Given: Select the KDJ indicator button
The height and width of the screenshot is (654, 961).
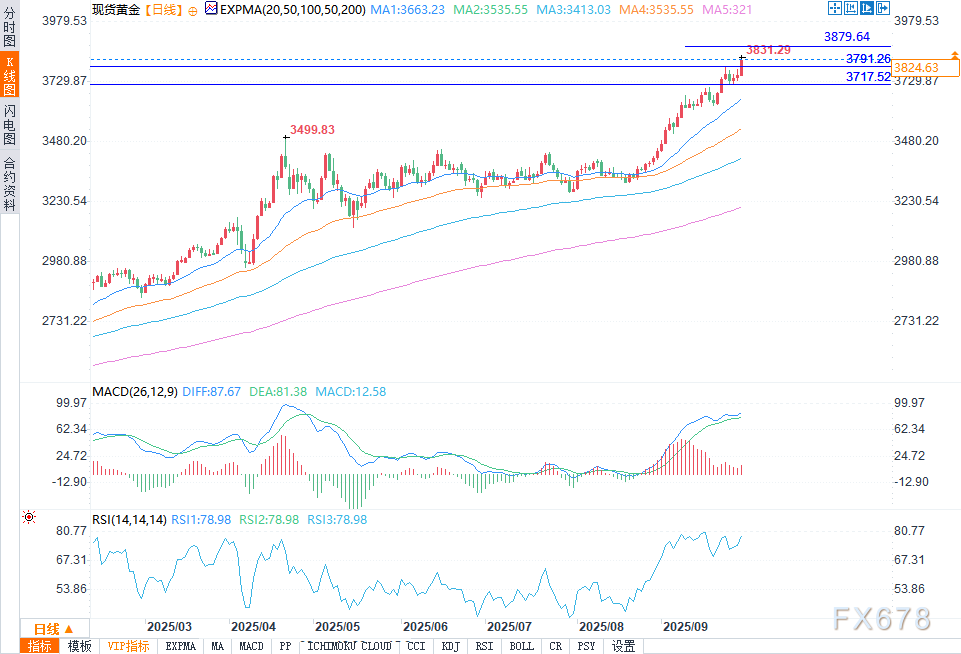Looking at the screenshot, I should 451,646.
